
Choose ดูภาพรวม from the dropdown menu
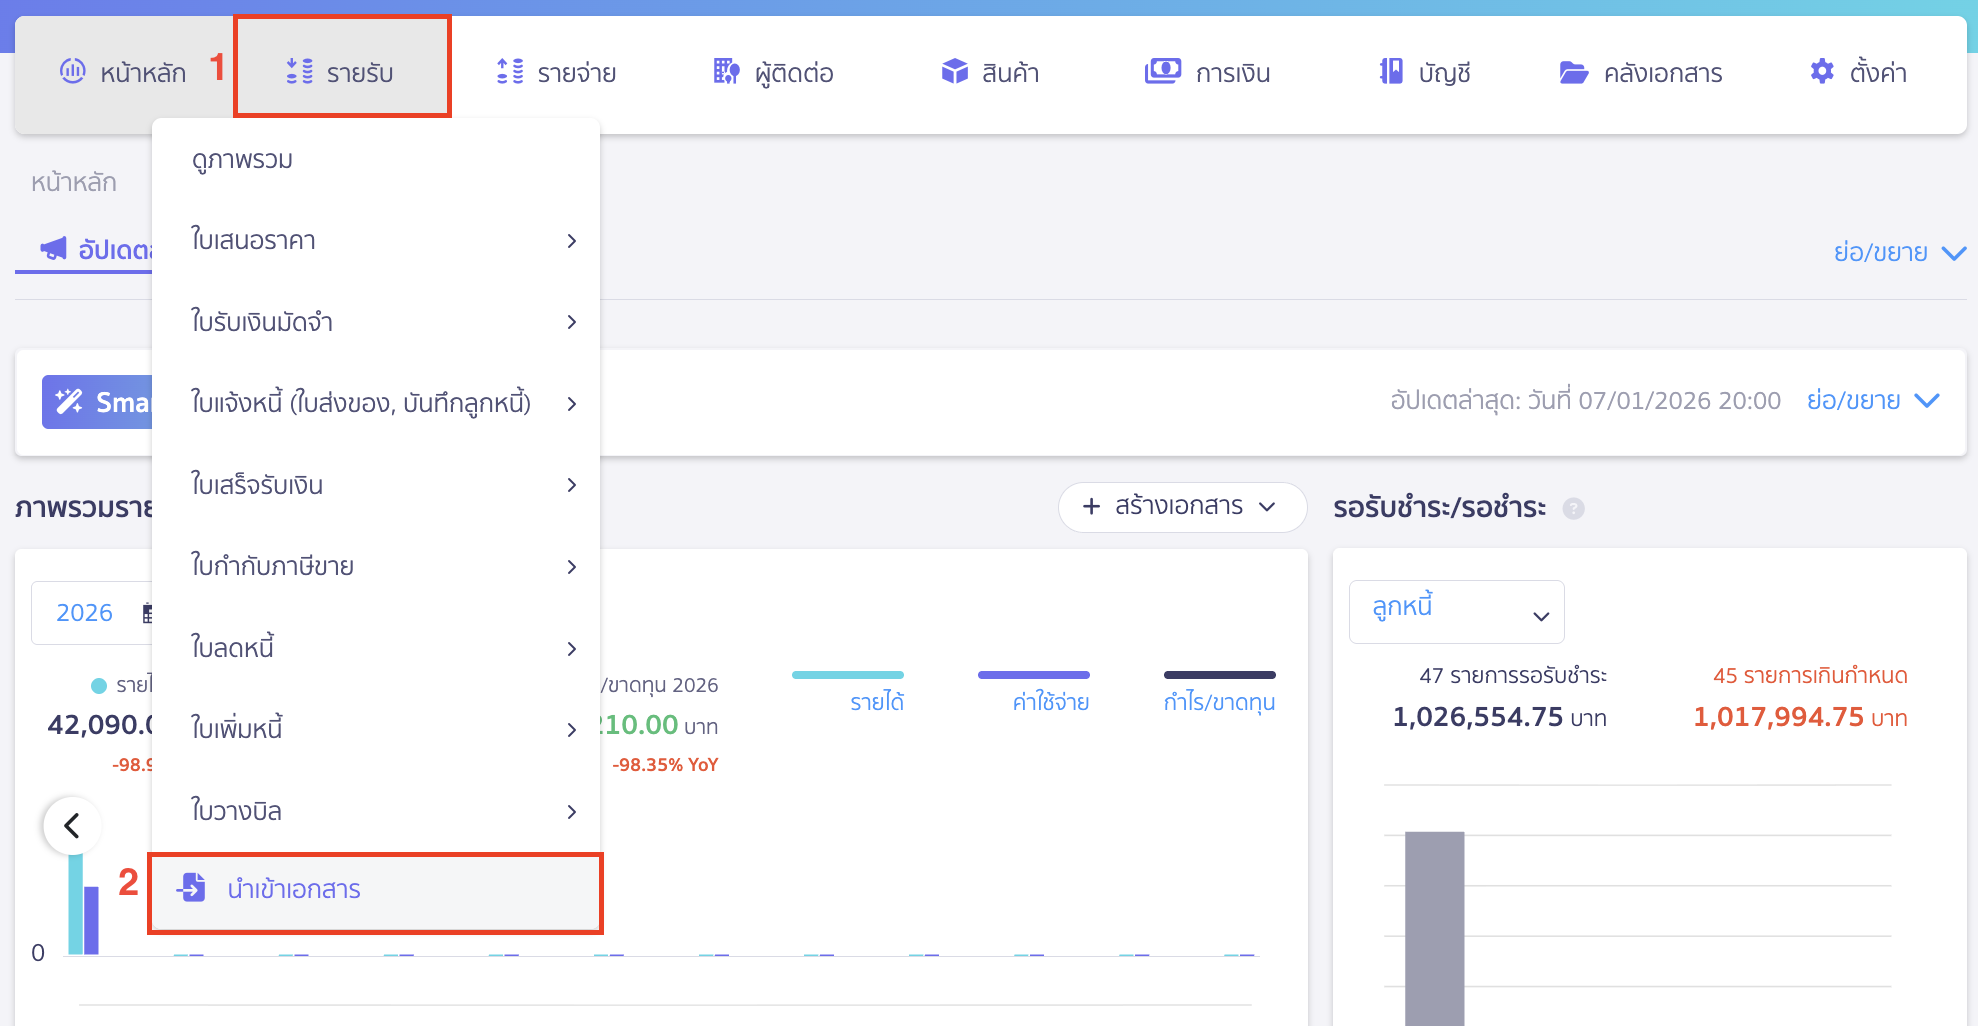point(241,158)
